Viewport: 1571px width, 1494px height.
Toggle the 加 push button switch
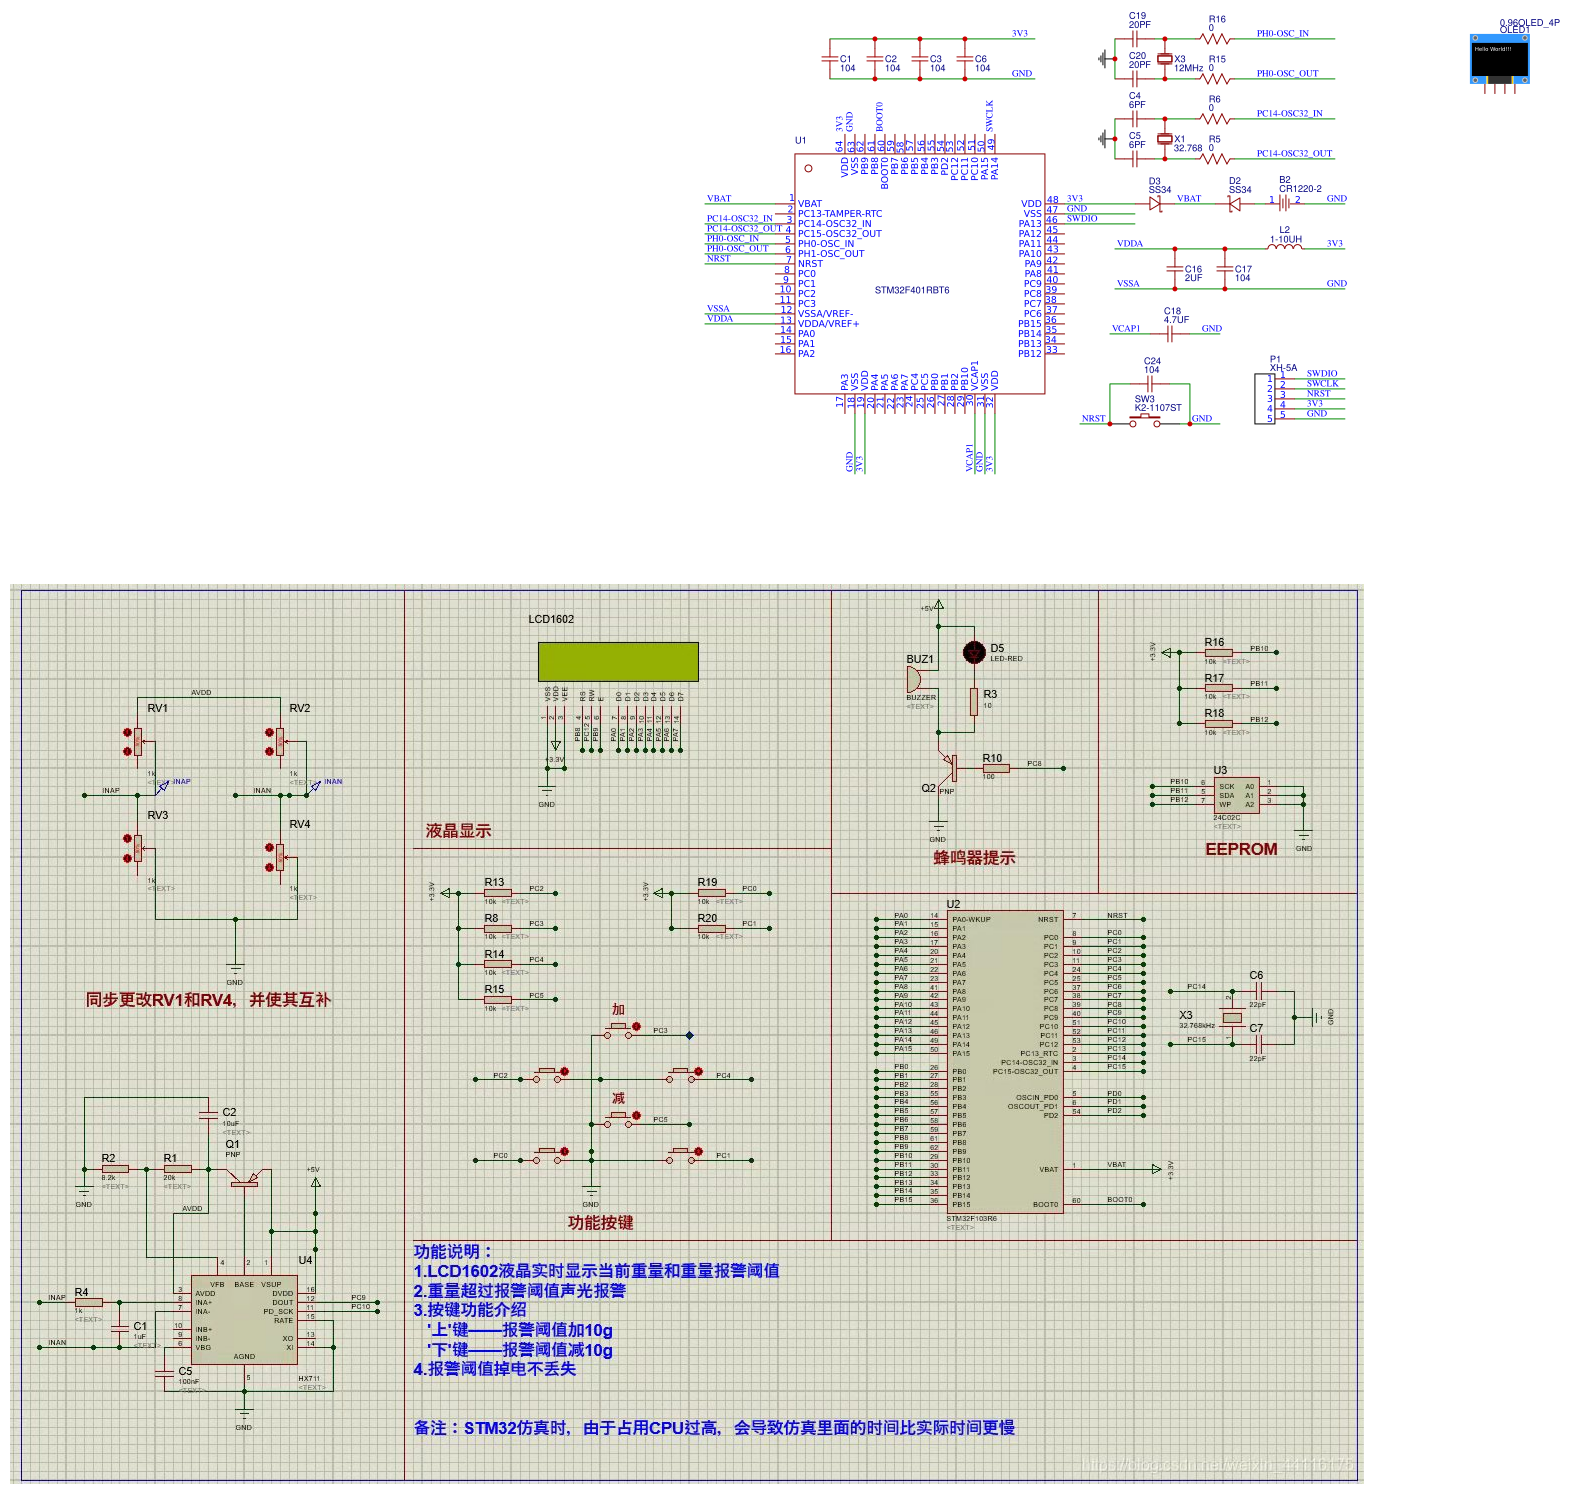tap(621, 1029)
